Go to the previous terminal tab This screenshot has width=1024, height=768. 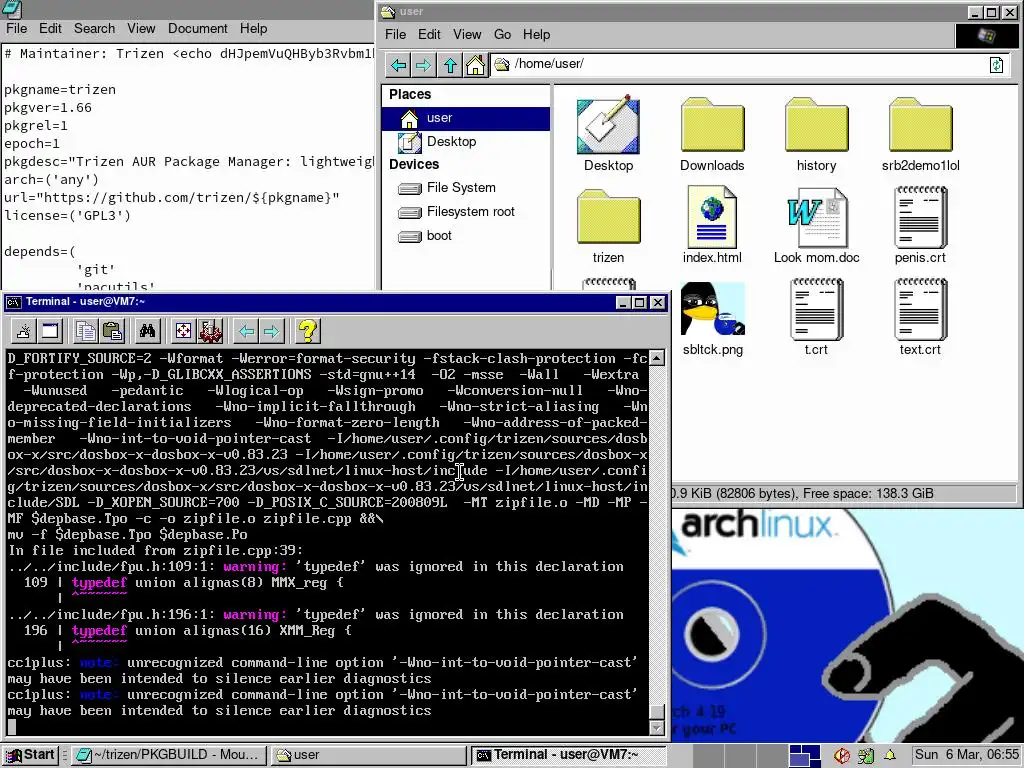pos(246,331)
